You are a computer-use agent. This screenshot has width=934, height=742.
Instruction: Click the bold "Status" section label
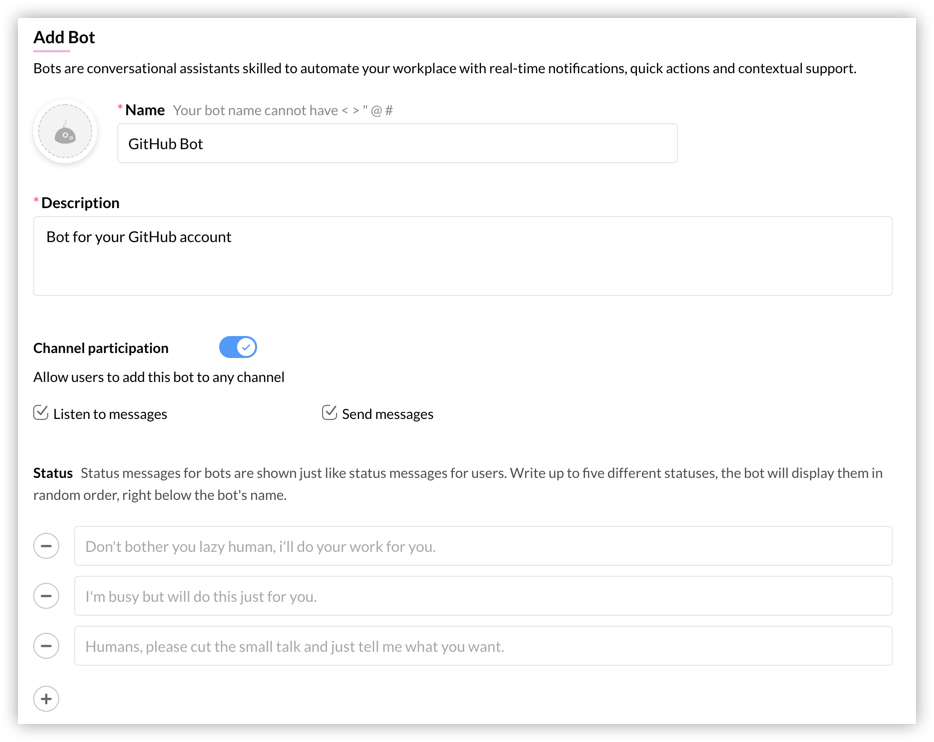(53, 473)
